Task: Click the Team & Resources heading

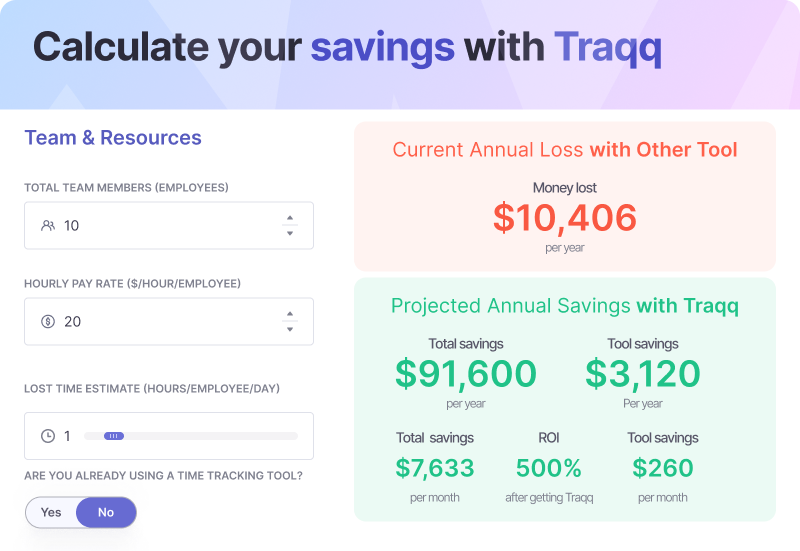Action: [113, 138]
